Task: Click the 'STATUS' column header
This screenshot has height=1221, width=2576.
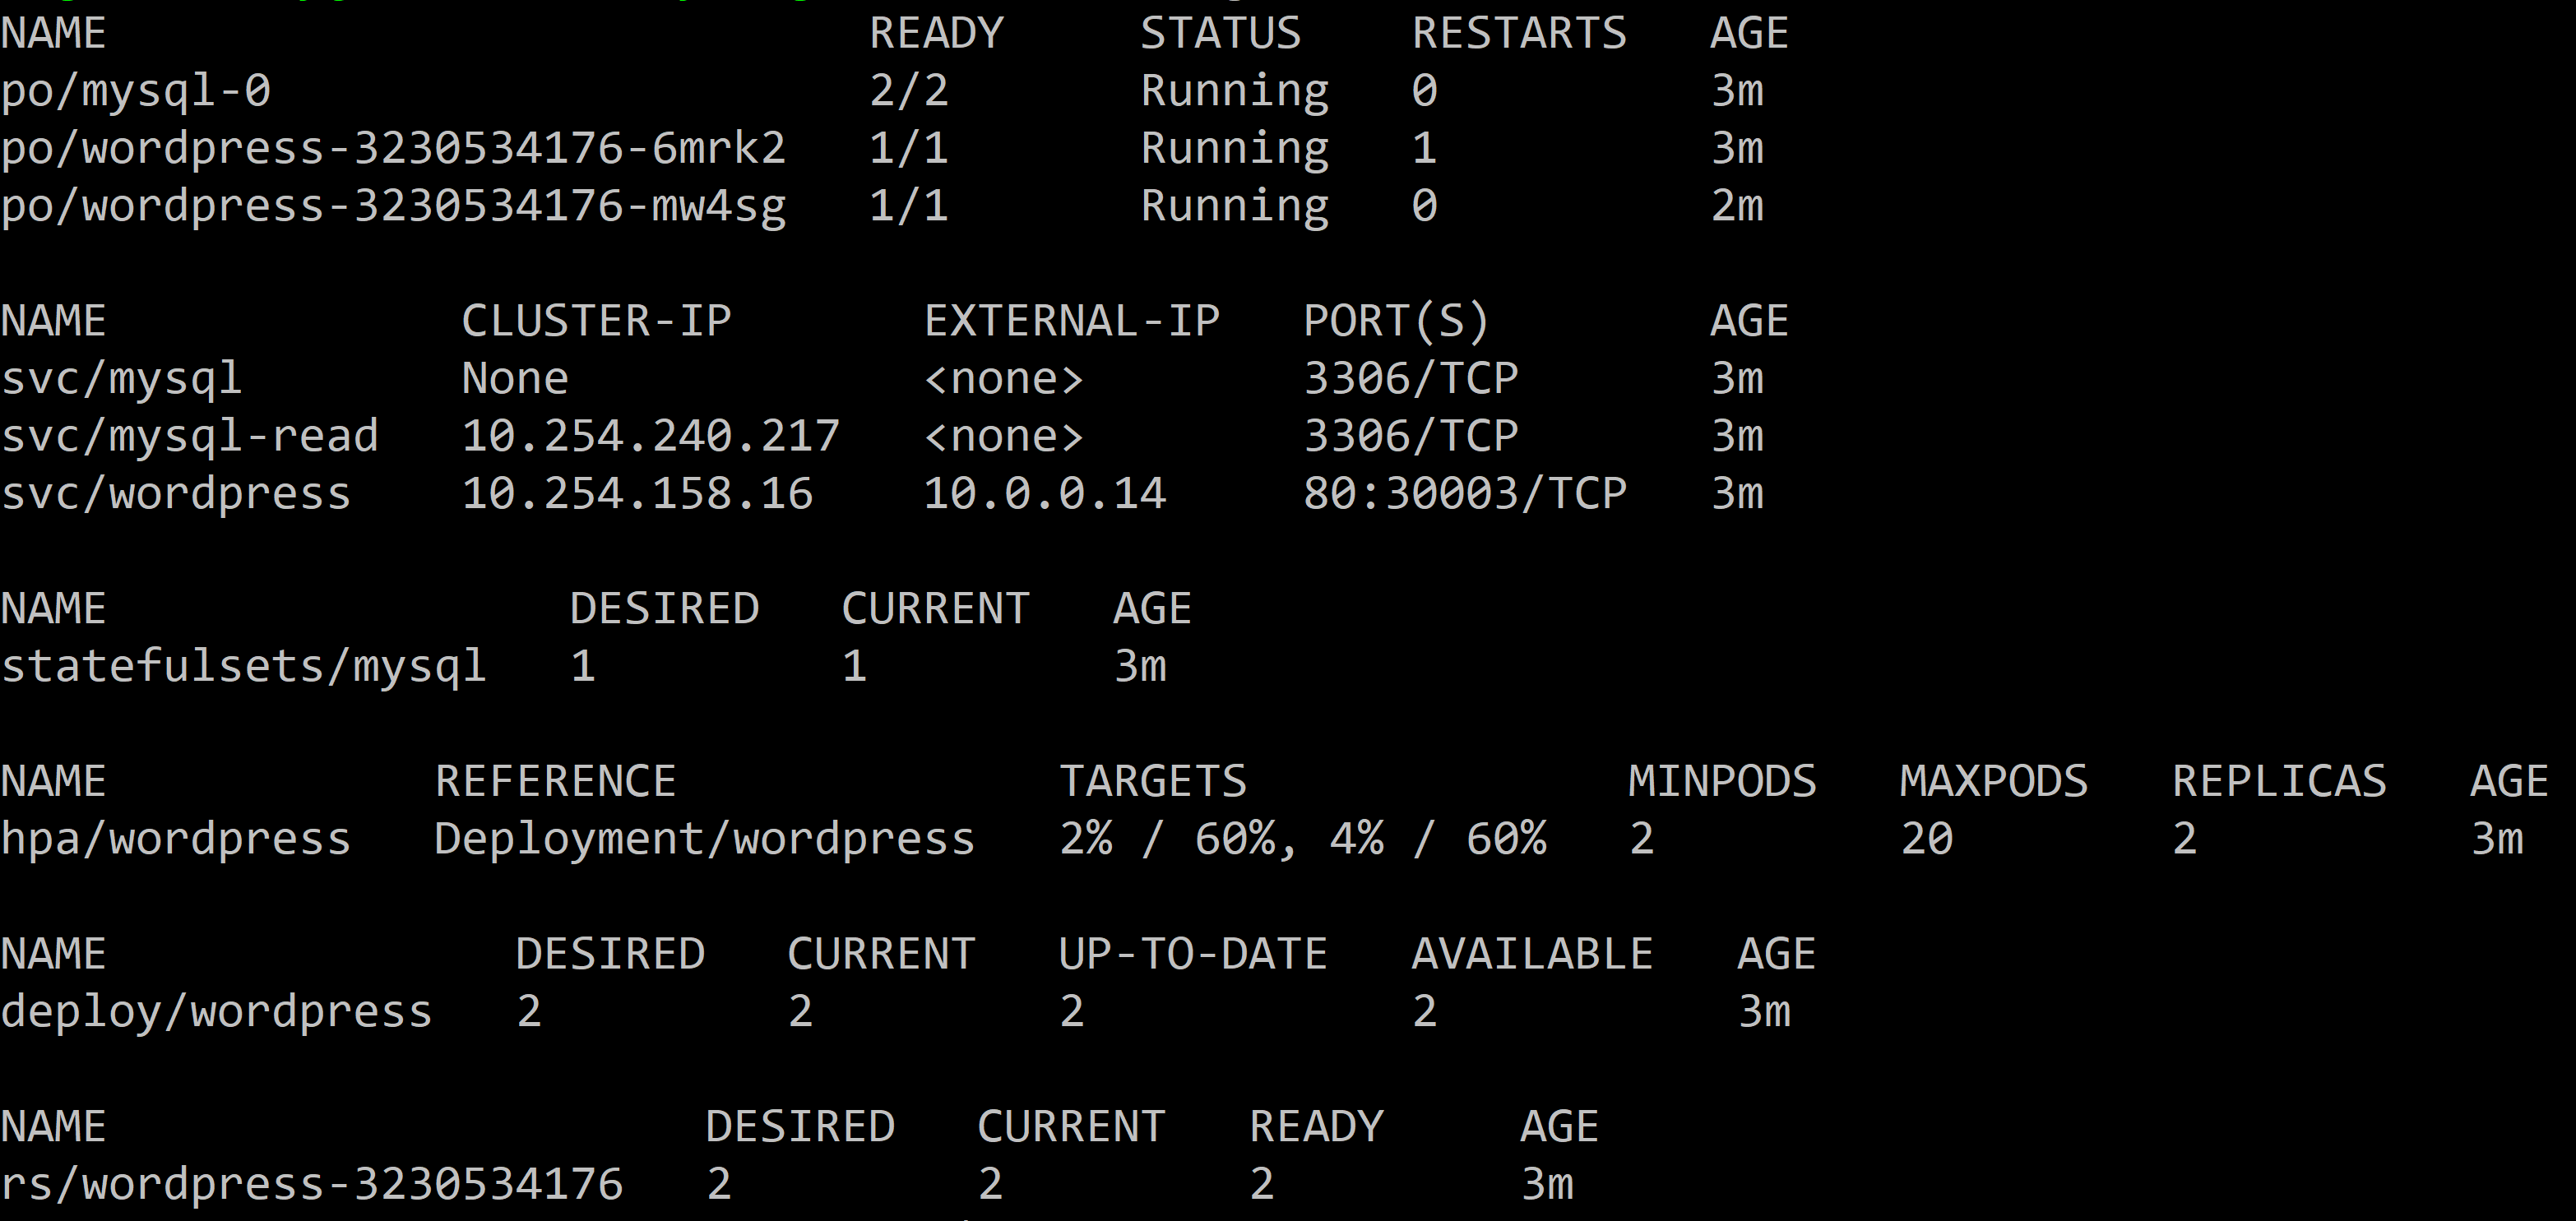Action: (x=1220, y=33)
